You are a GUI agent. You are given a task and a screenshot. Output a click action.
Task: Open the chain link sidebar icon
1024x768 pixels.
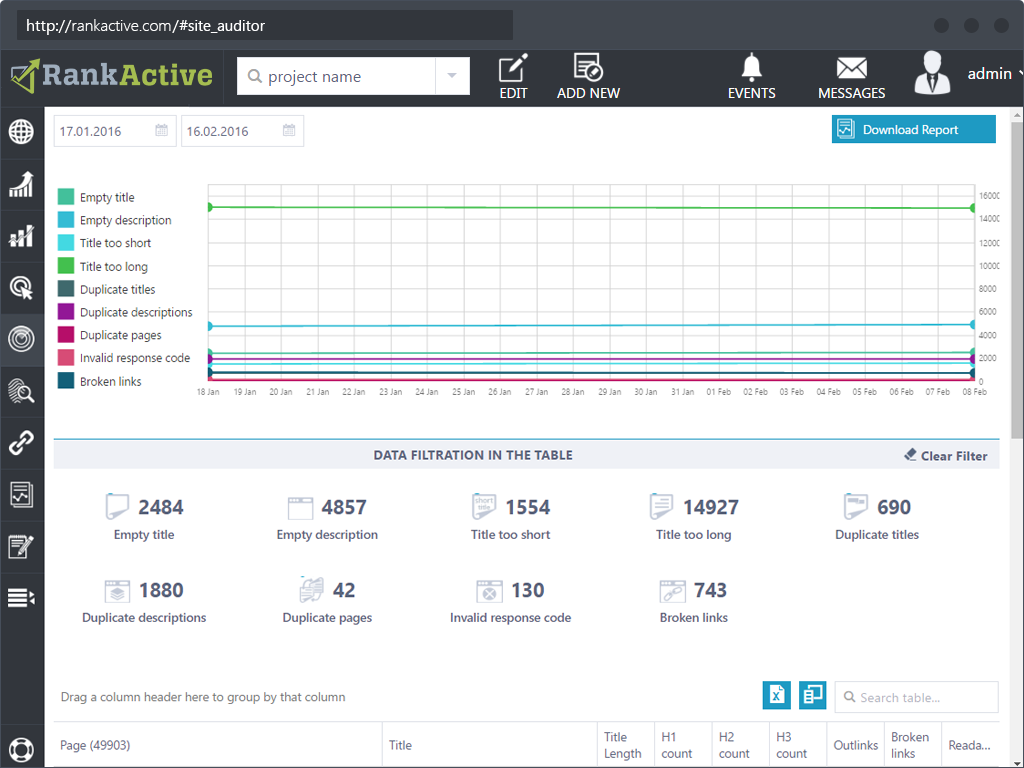click(x=22, y=443)
